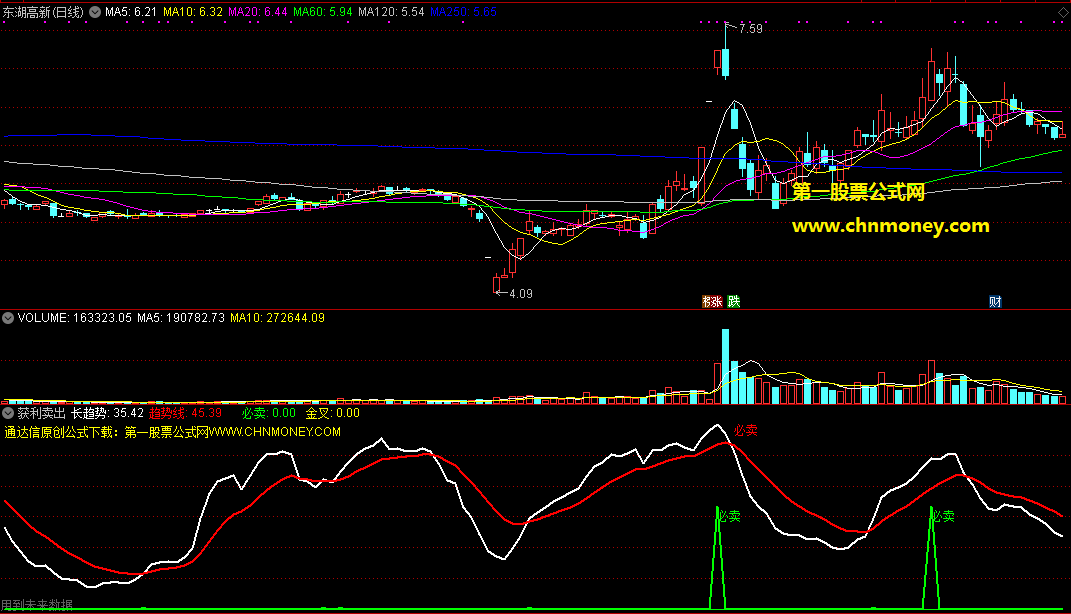
Task: Click the yellow 金叉: 0.00 value
Action: (333, 413)
